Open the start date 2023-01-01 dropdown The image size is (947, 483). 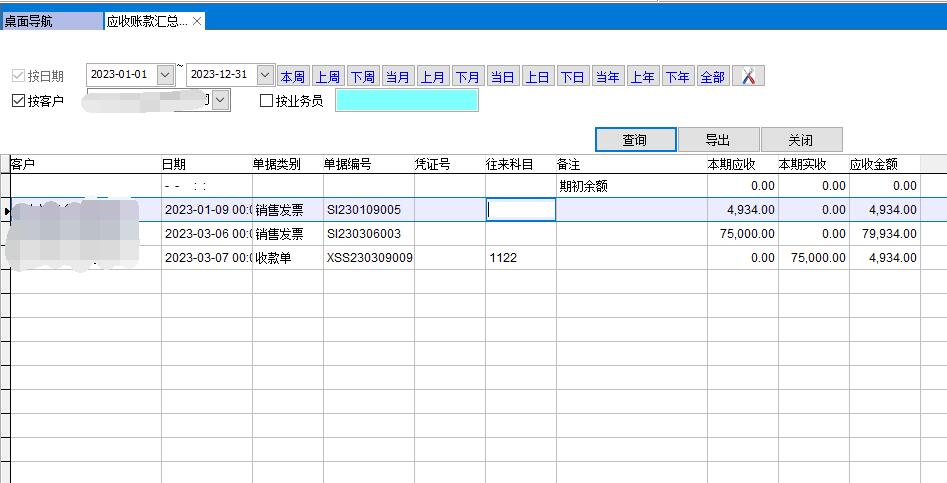(165, 75)
